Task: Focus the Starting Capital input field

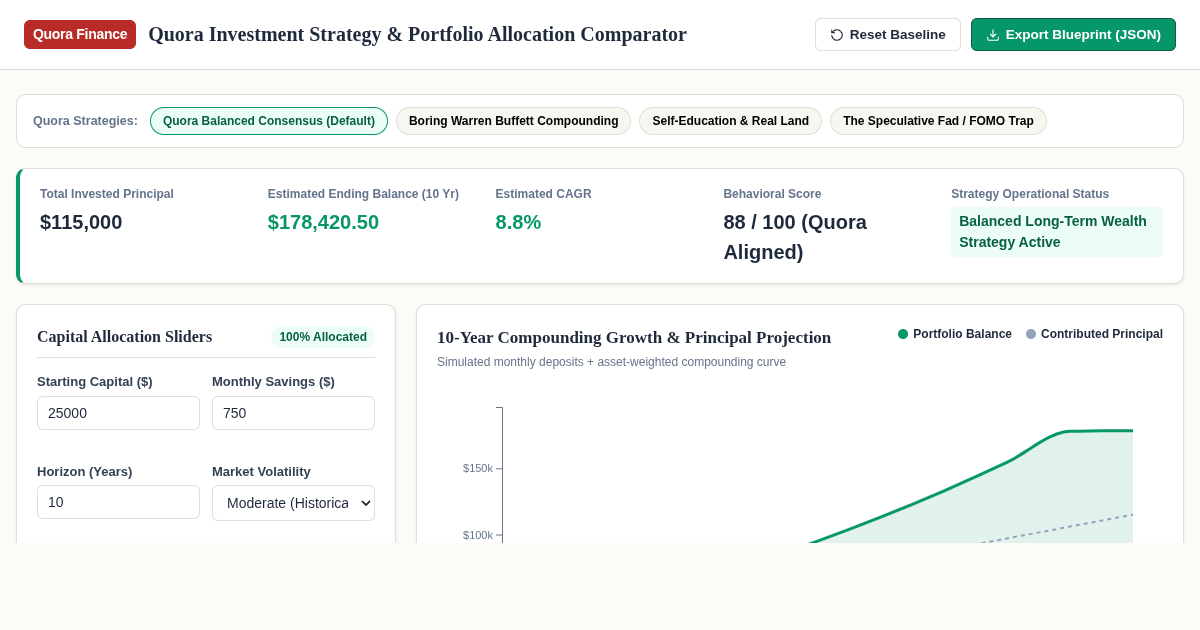Action: (118, 413)
